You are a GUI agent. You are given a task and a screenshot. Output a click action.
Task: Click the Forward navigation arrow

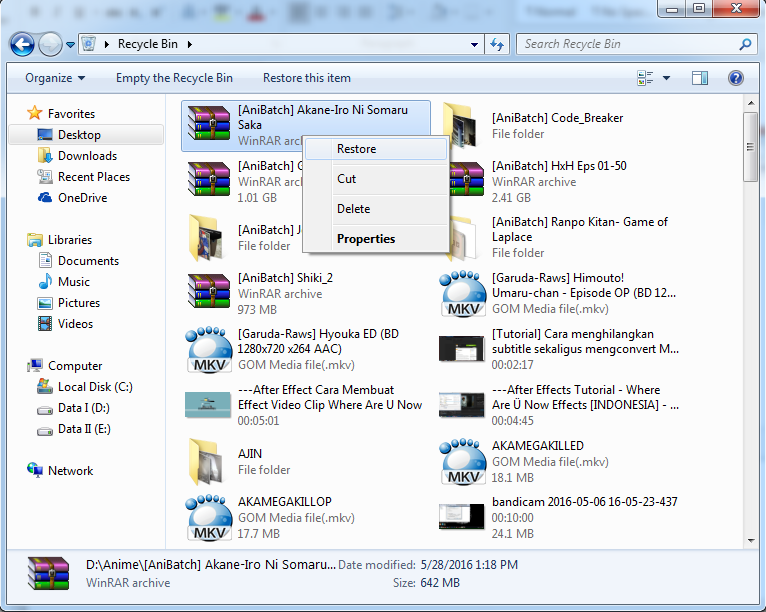[50, 44]
